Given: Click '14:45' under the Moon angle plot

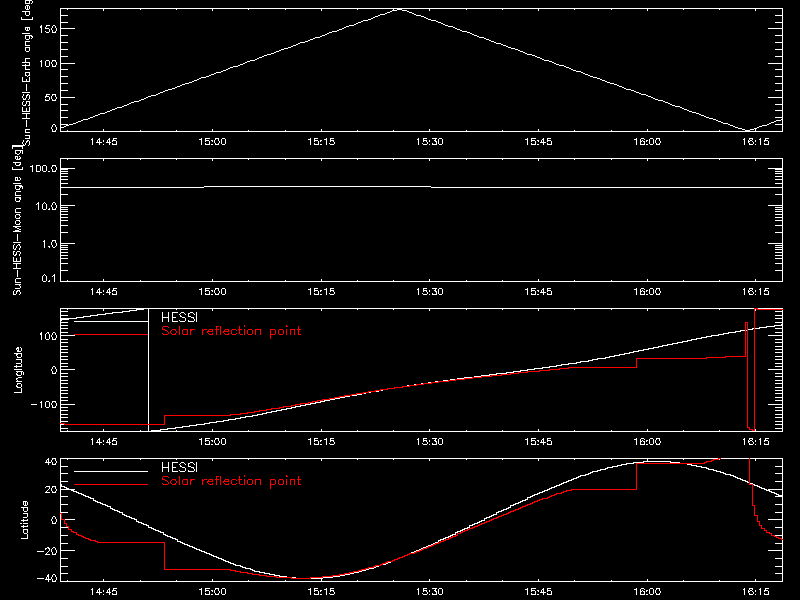Looking at the screenshot, I should click(104, 292).
